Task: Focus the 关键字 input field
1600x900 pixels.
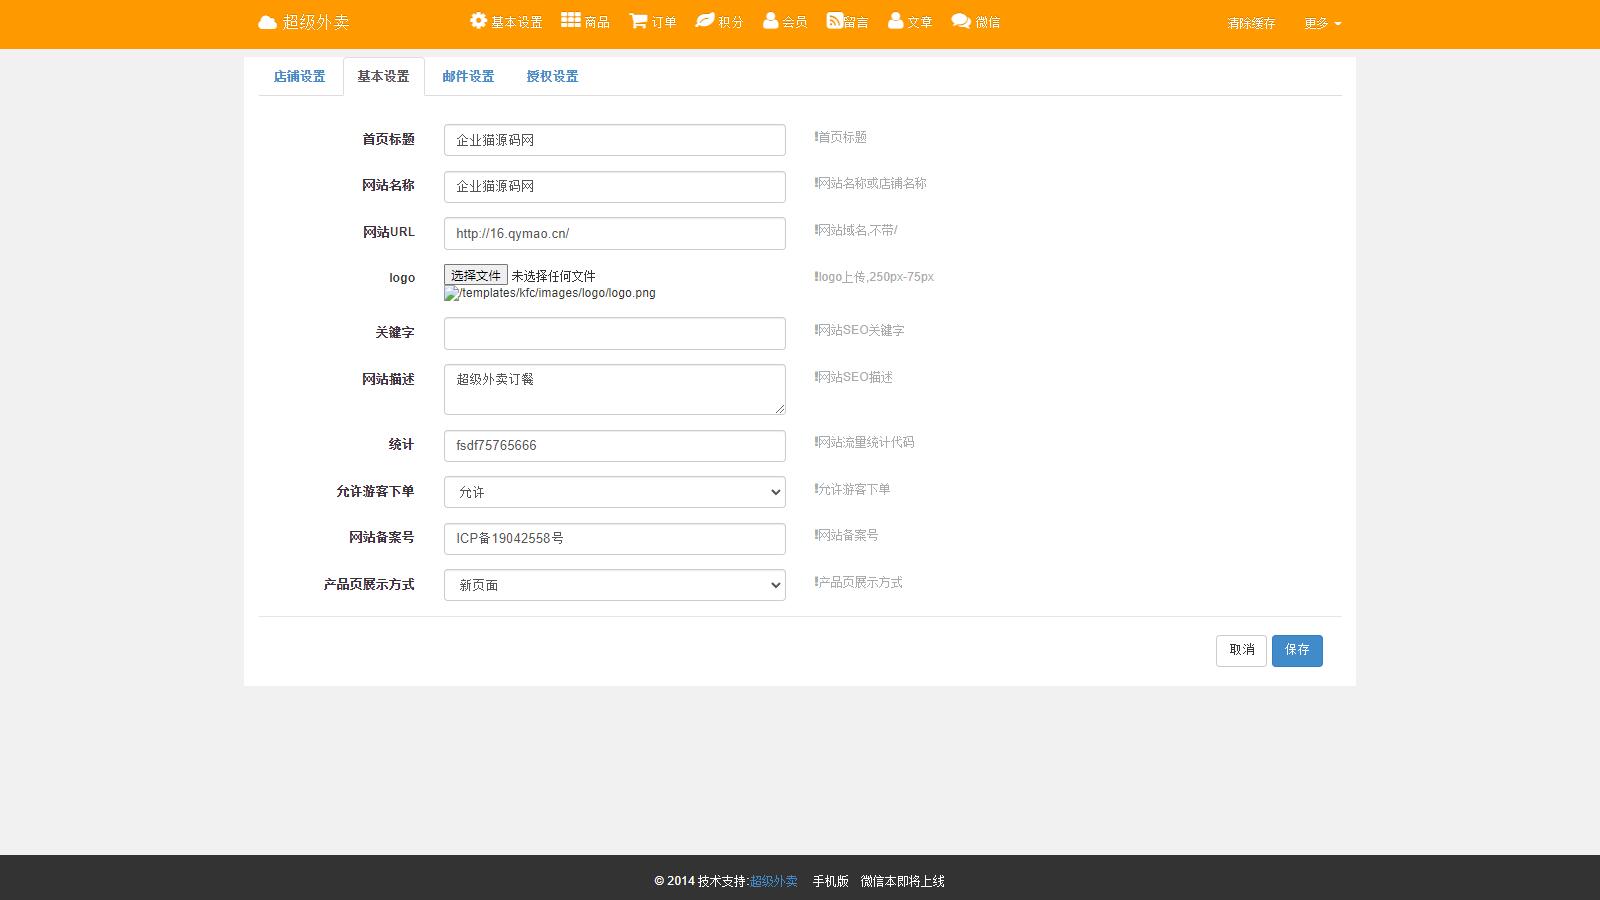Action: 614,333
